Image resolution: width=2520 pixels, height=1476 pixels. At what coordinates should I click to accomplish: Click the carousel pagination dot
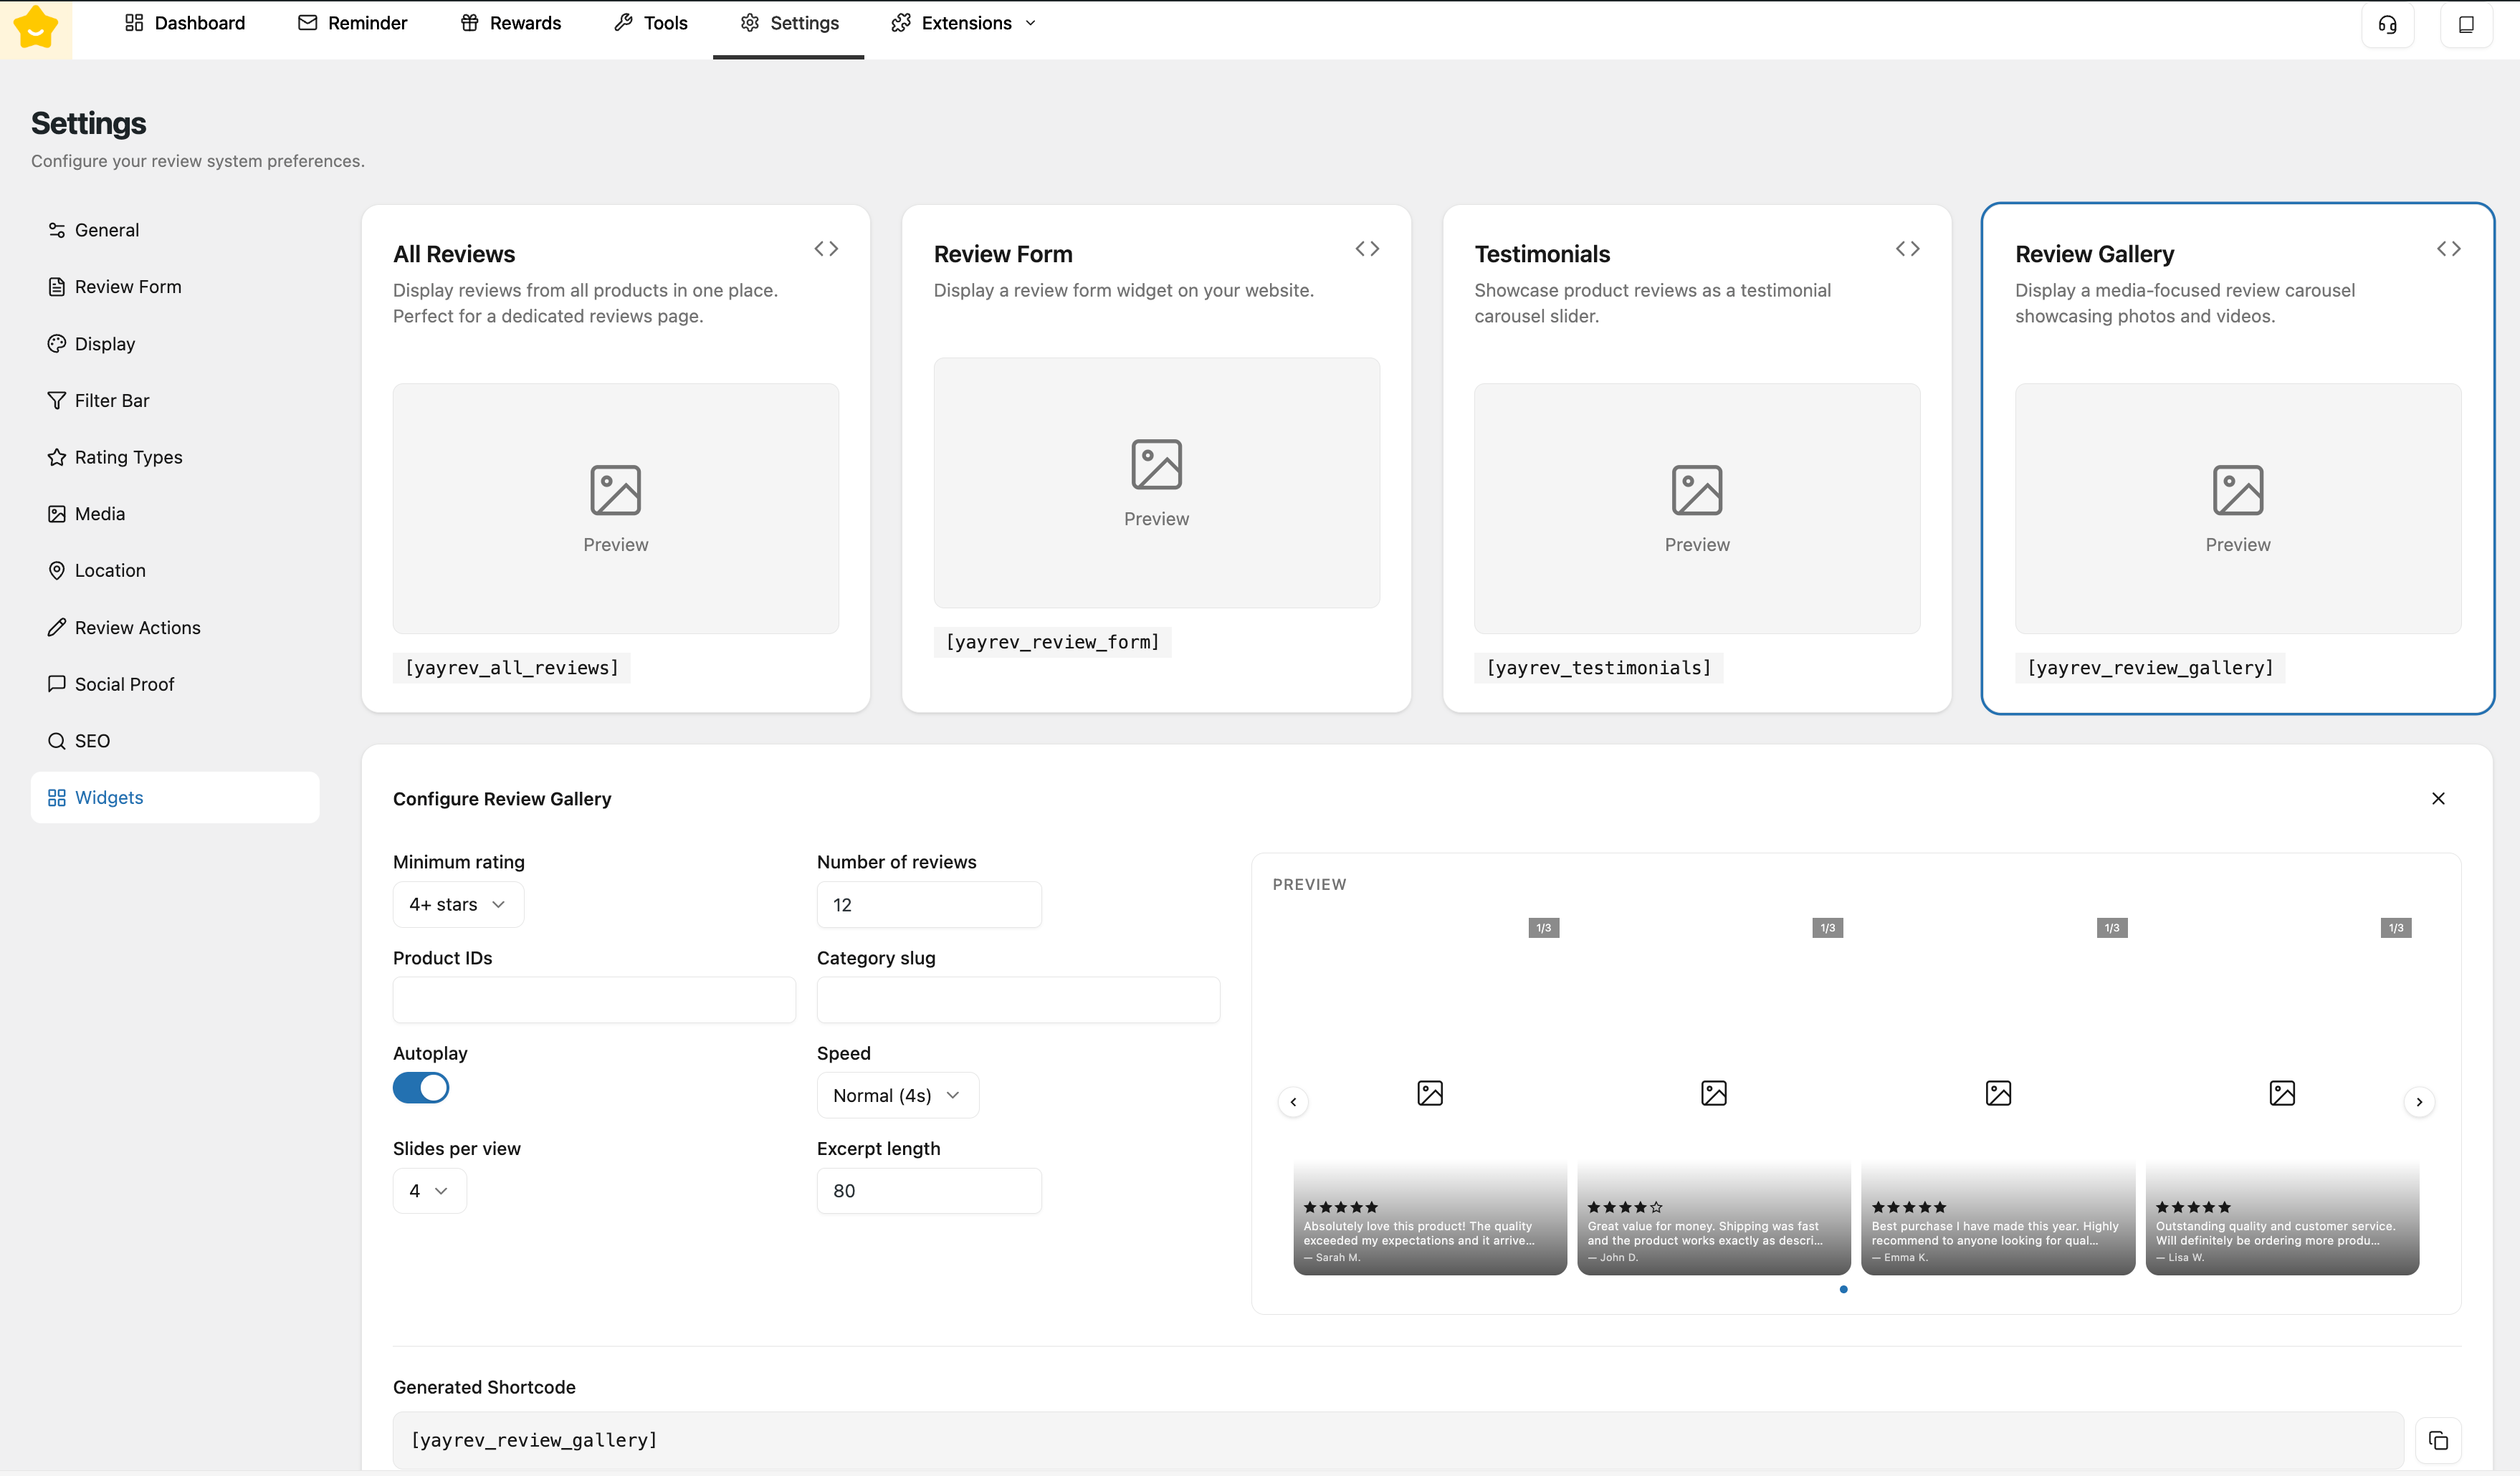(x=1843, y=1289)
